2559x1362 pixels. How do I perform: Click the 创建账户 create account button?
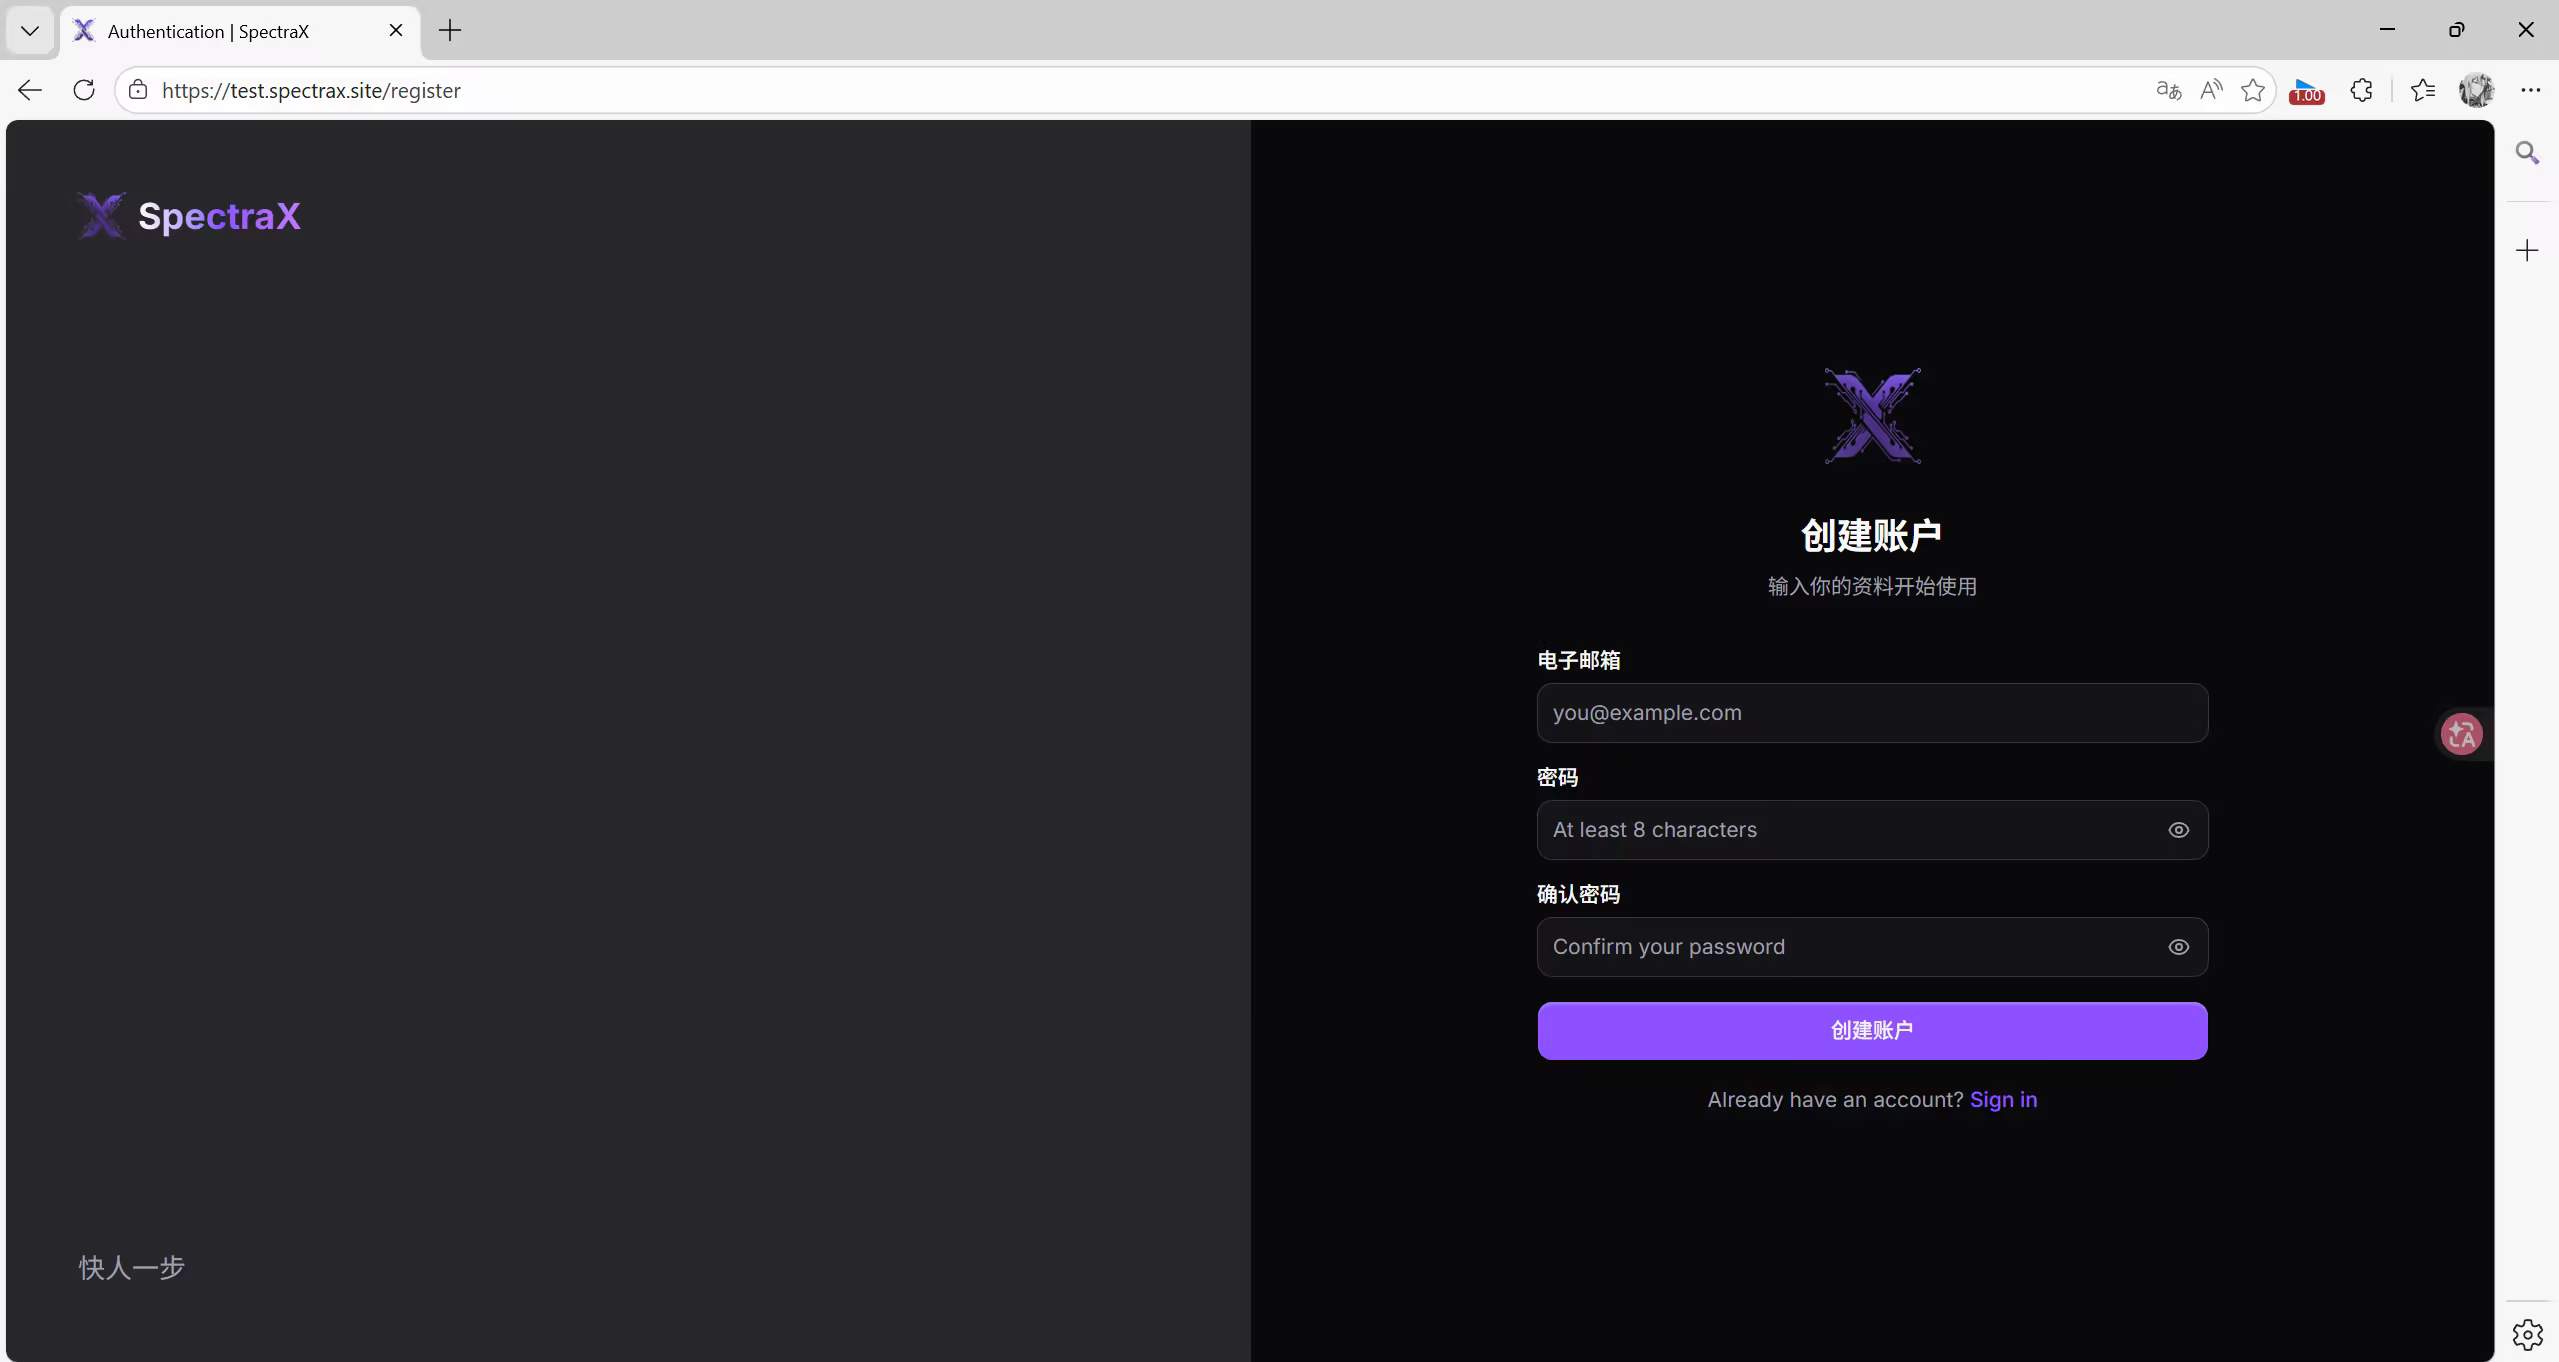1870,1030
